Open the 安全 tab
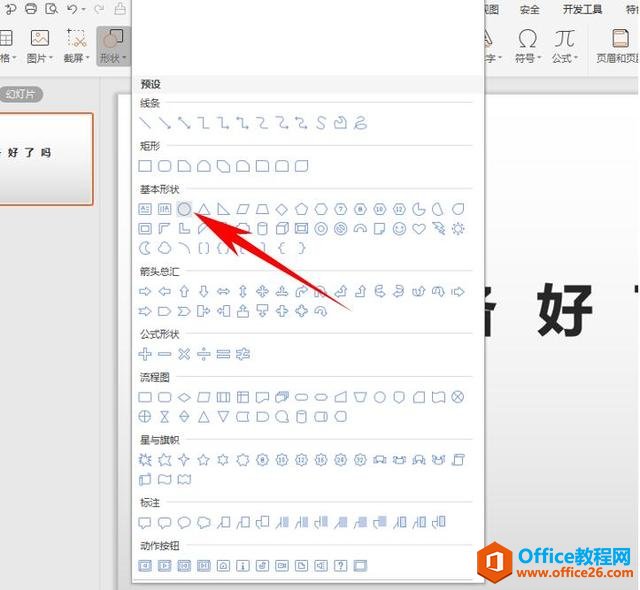Image resolution: width=640 pixels, height=590 pixels. 530,9
